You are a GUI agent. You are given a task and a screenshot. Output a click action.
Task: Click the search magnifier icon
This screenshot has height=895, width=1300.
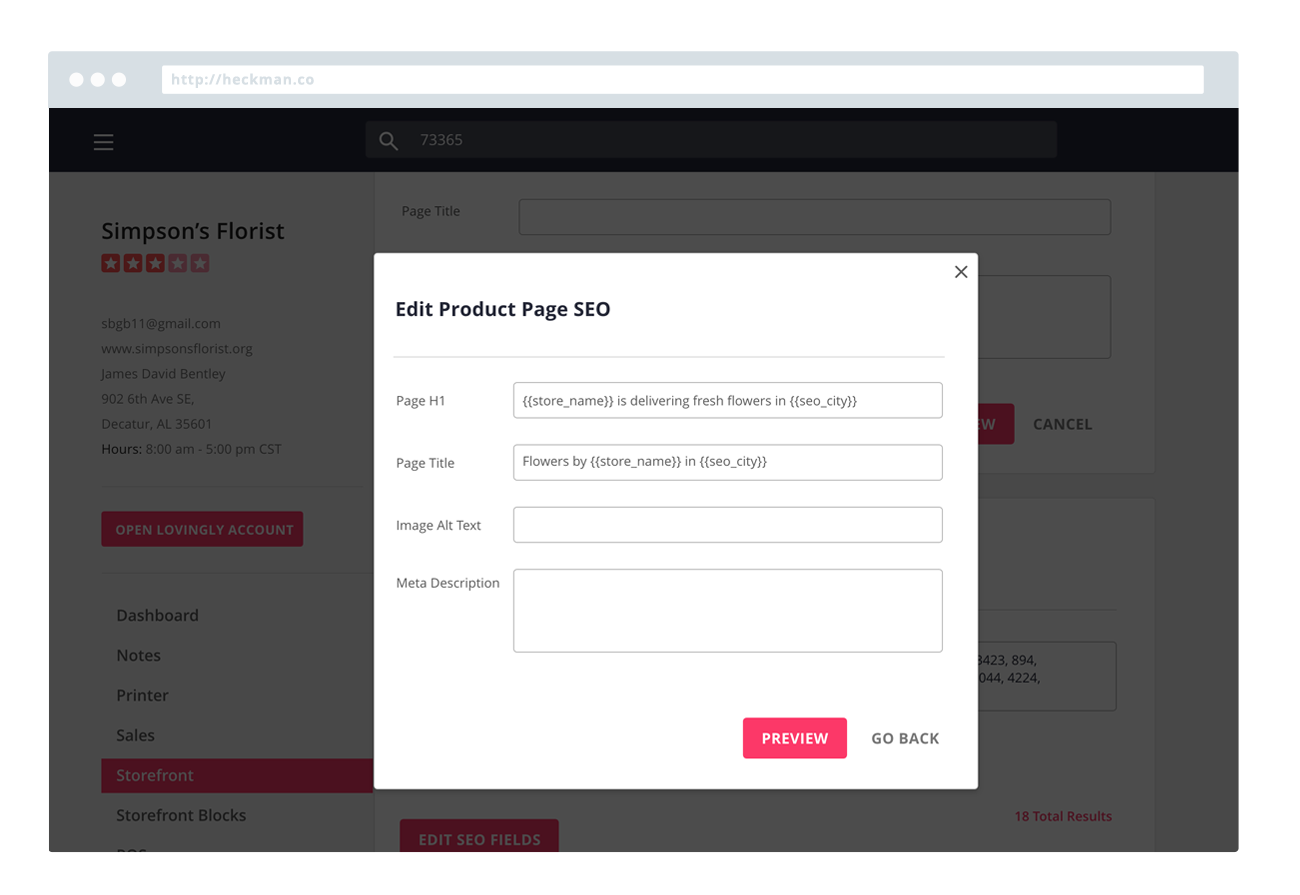pyautogui.click(x=389, y=141)
